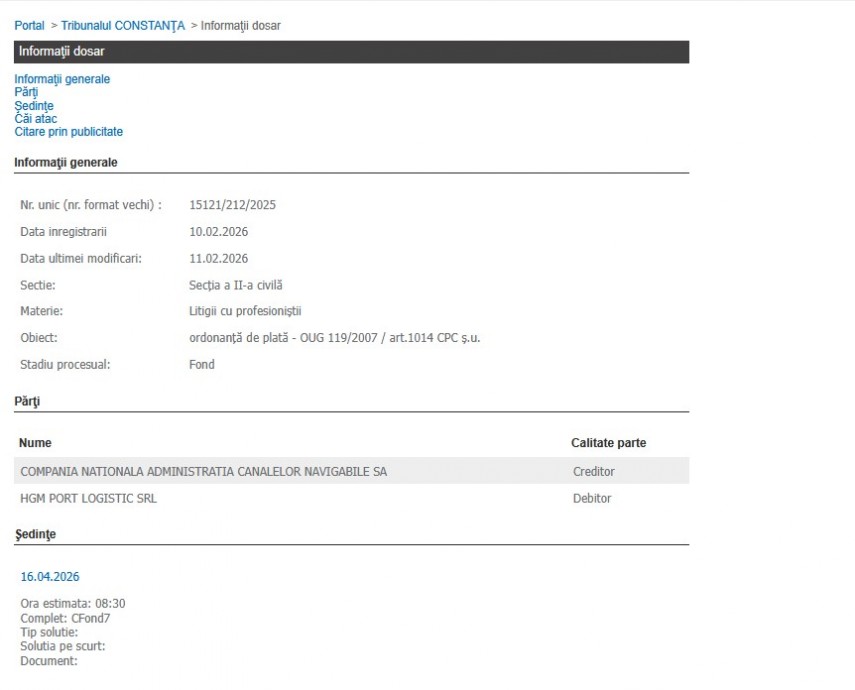This screenshot has height=690, width=855.
Task: Click the Calitate parte column header
Action: pyautogui.click(x=608, y=442)
